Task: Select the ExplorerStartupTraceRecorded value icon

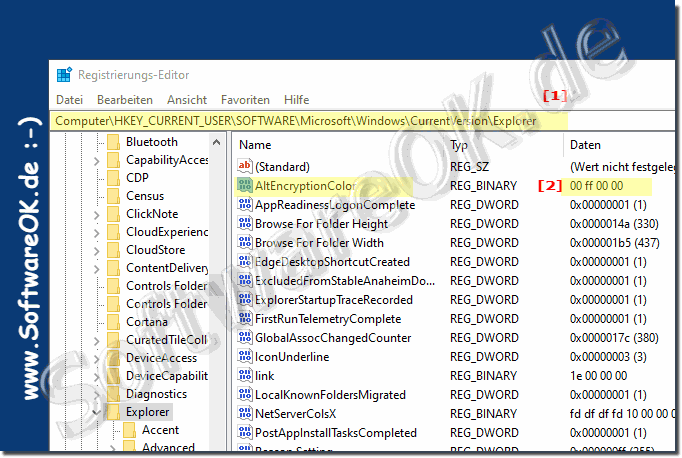Action: point(245,300)
